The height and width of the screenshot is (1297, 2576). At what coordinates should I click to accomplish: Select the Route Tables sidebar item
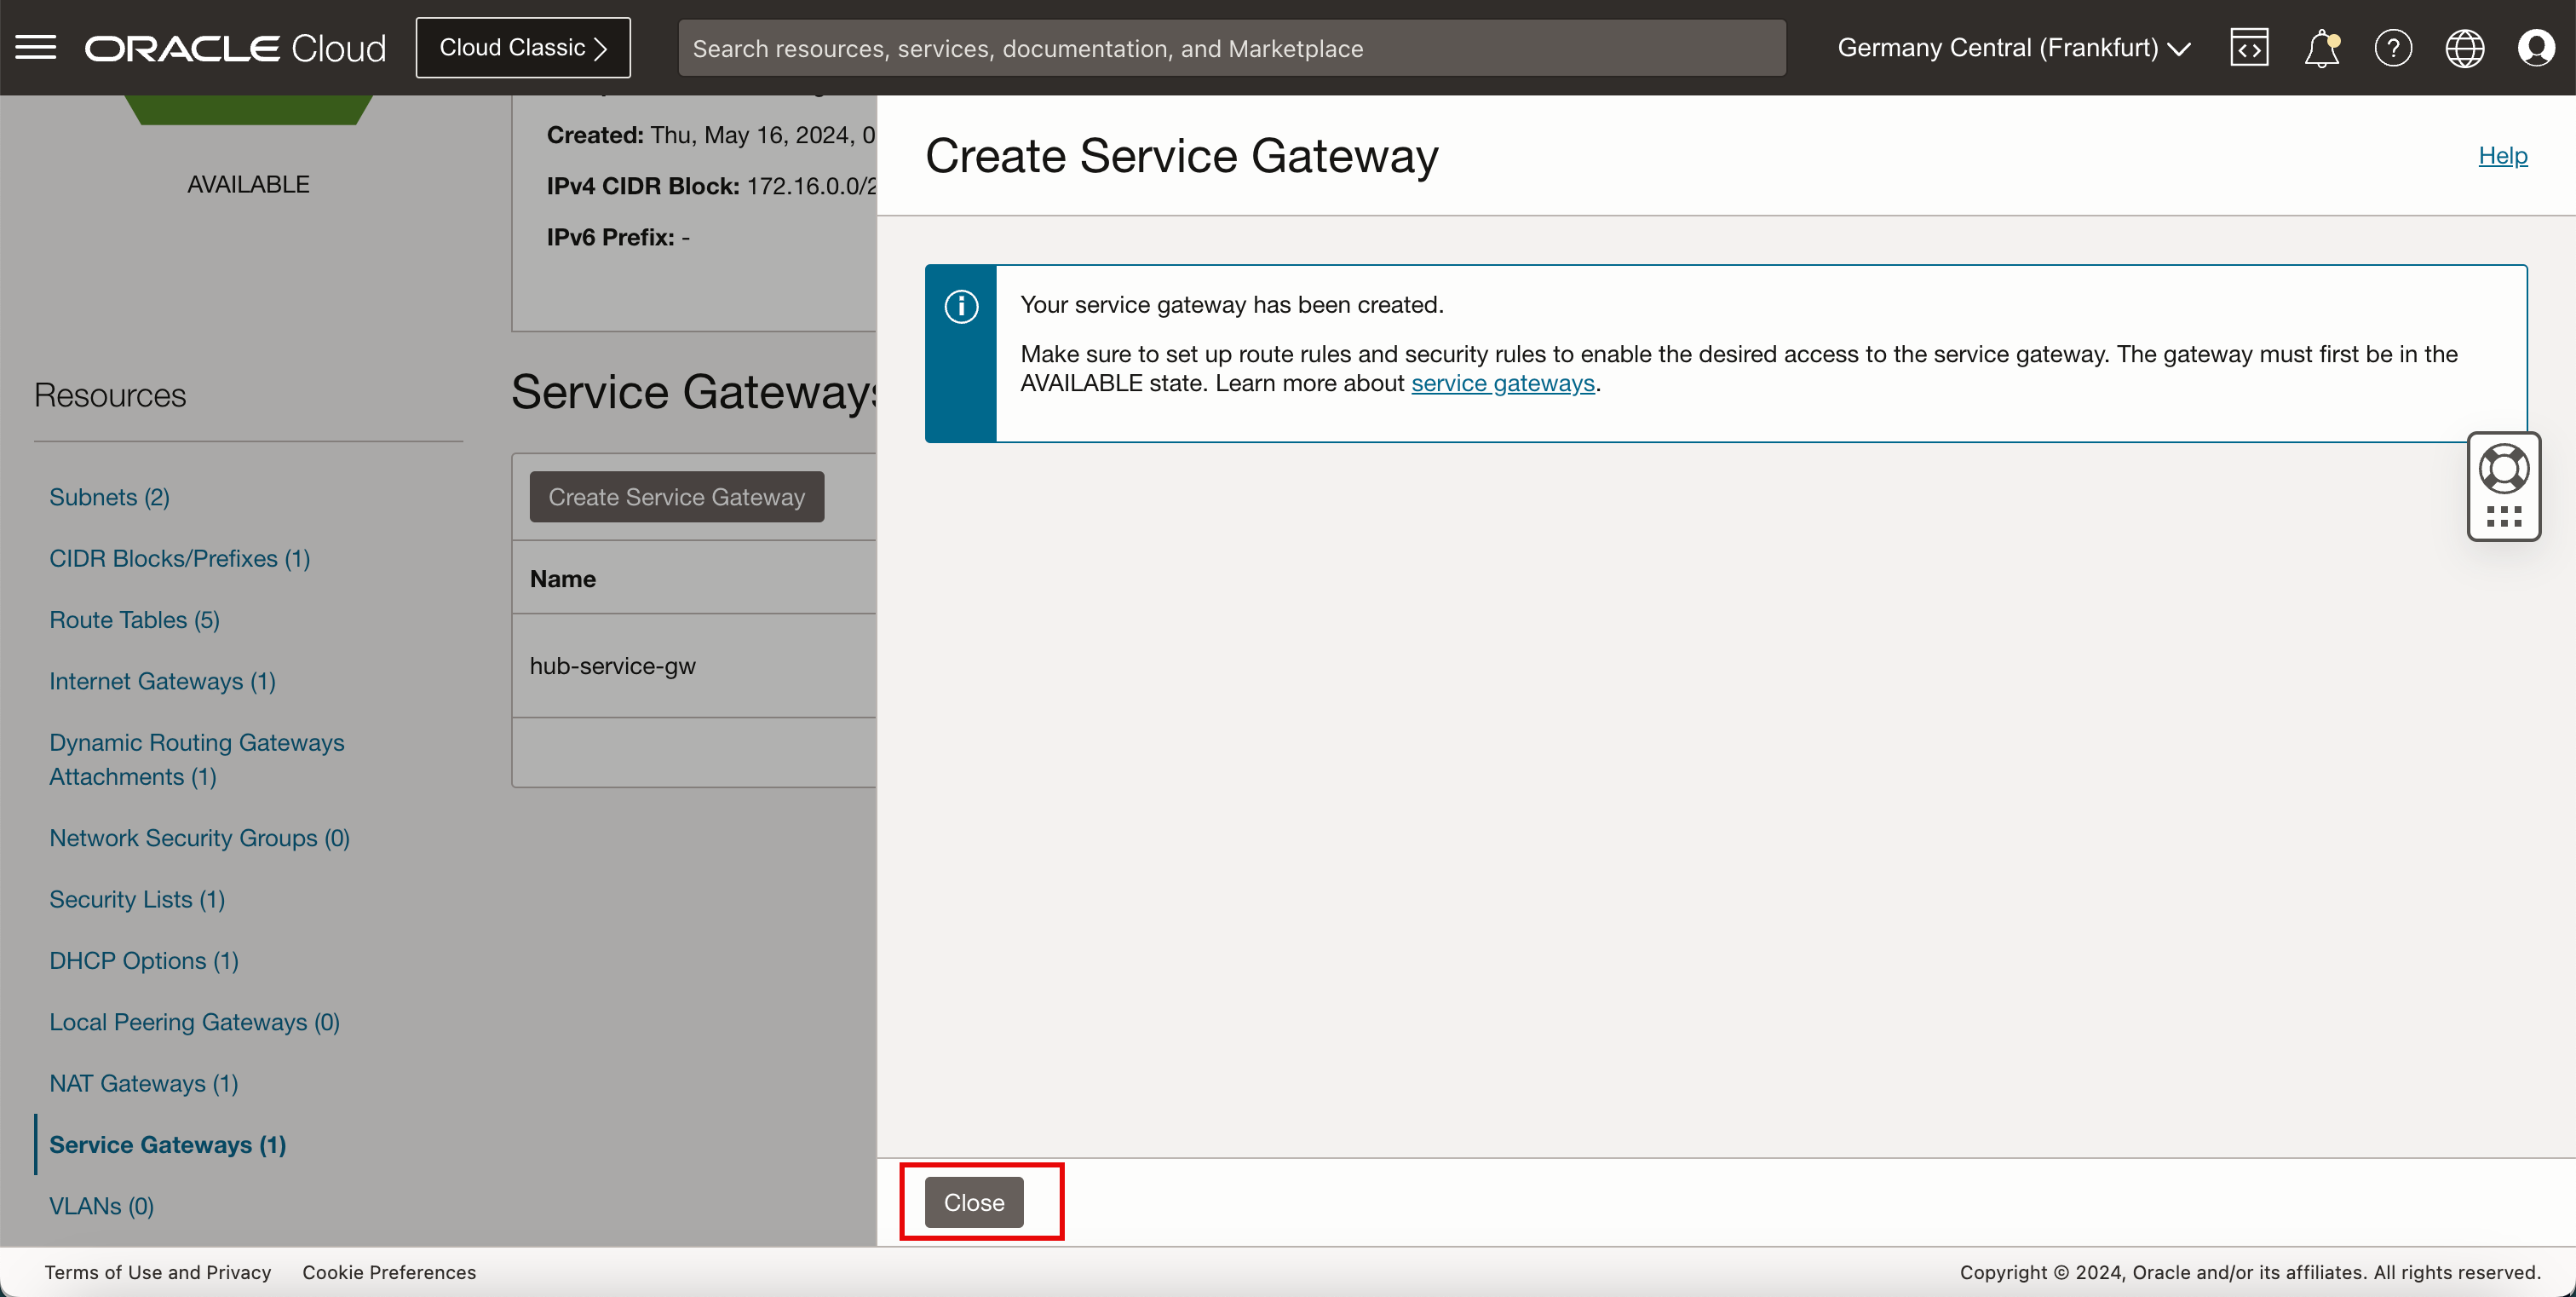pyautogui.click(x=134, y=619)
